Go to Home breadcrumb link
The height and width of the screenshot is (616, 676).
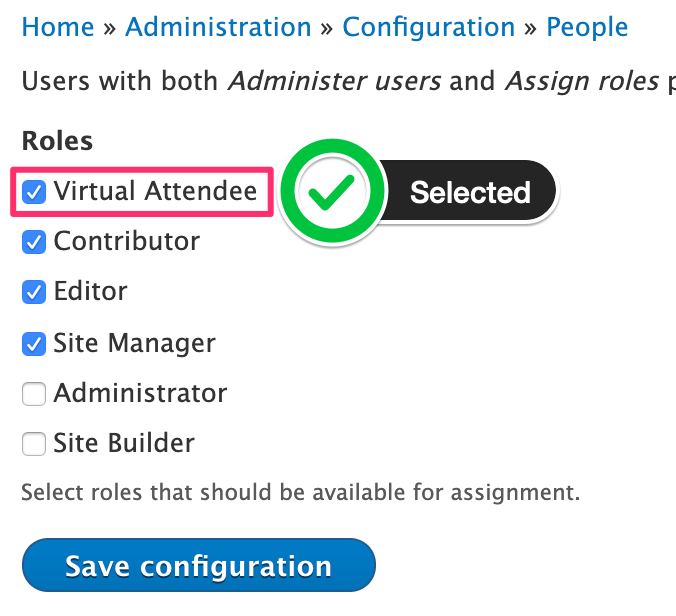tap(57, 27)
